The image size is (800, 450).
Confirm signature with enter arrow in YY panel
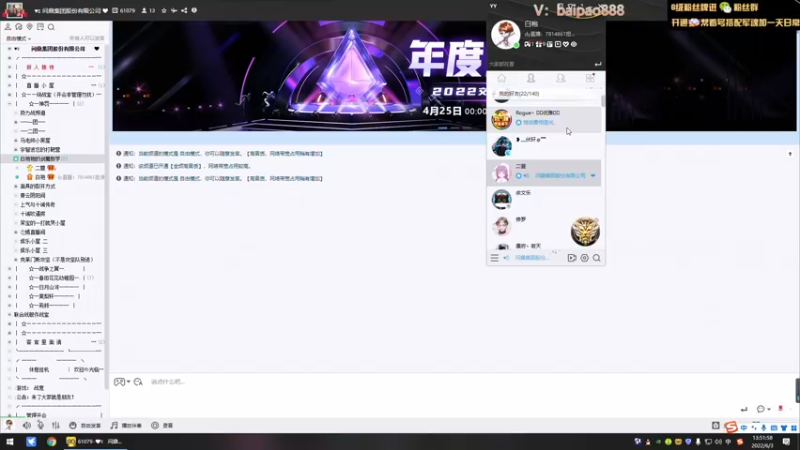(598, 64)
